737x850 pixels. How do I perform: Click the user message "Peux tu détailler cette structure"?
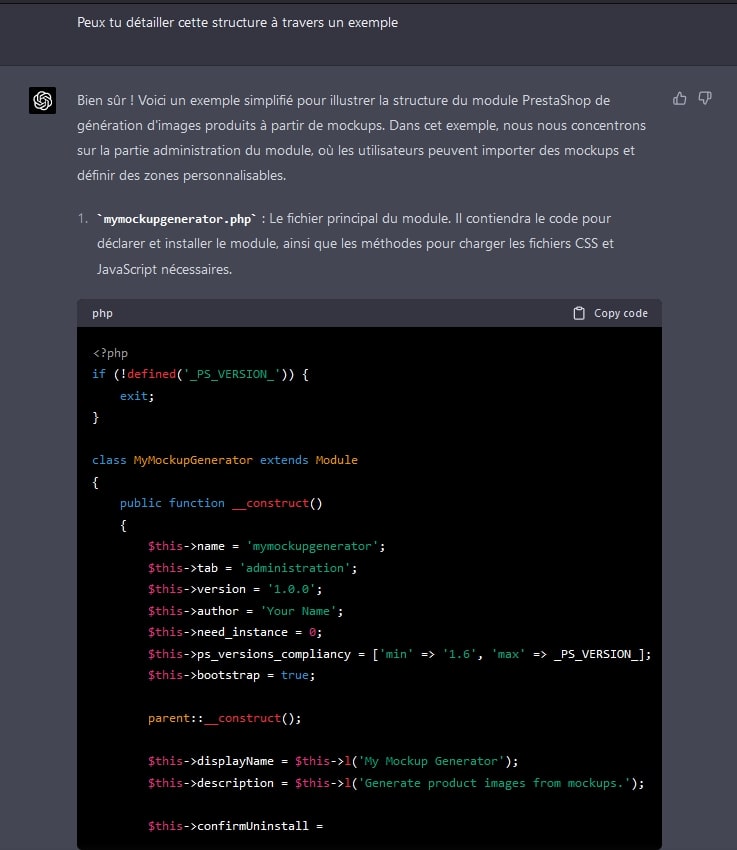pyautogui.click(x=237, y=22)
